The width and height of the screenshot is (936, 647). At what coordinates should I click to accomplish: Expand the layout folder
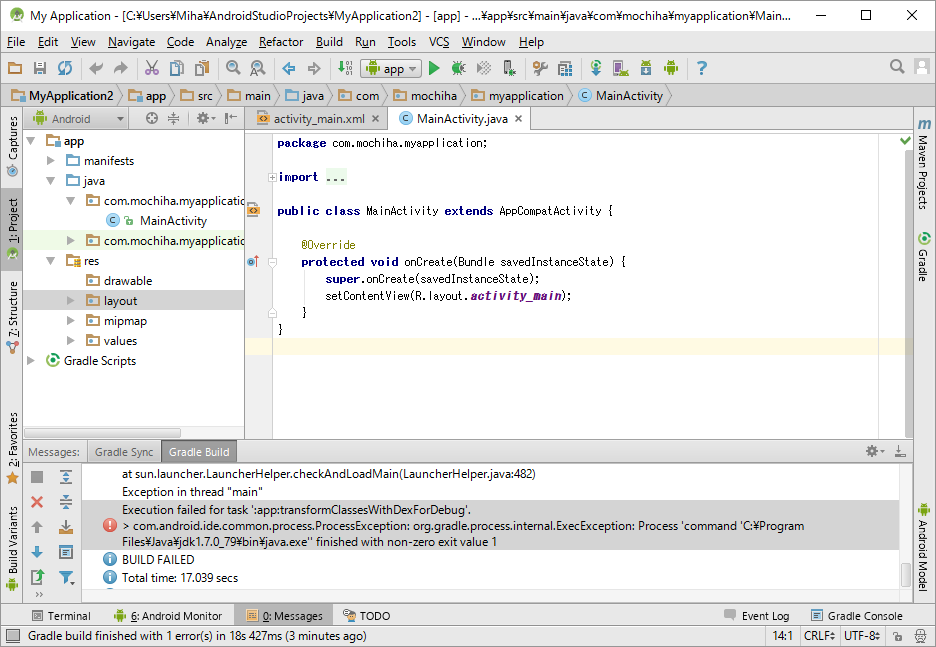70,300
